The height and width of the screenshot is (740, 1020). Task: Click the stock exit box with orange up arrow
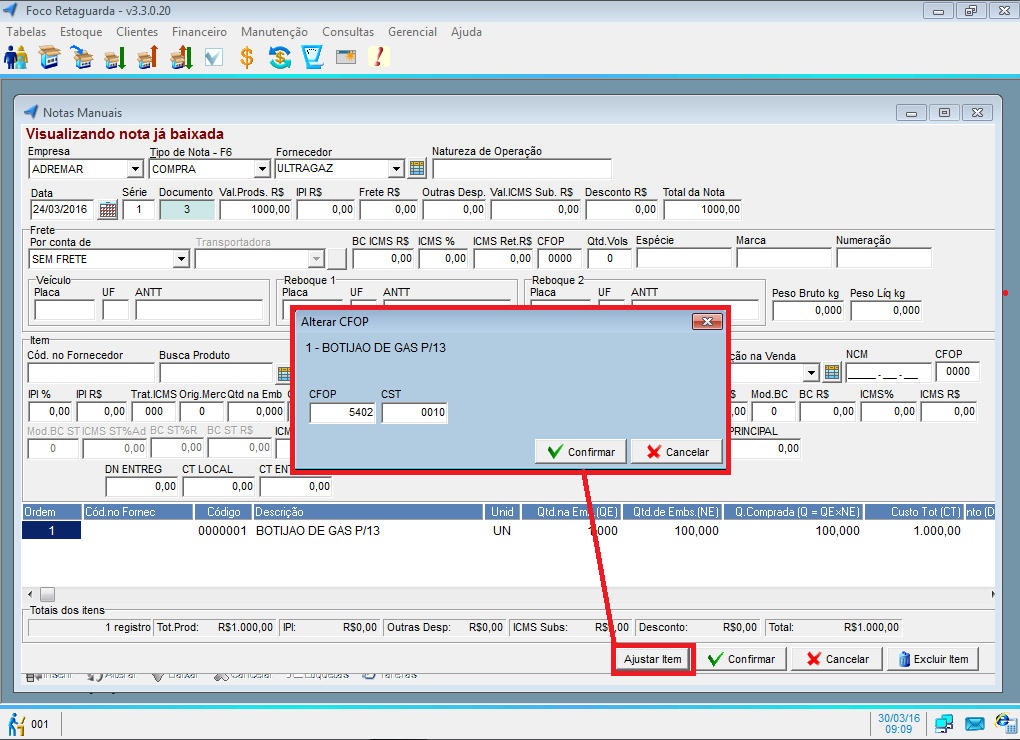click(148, 57)
